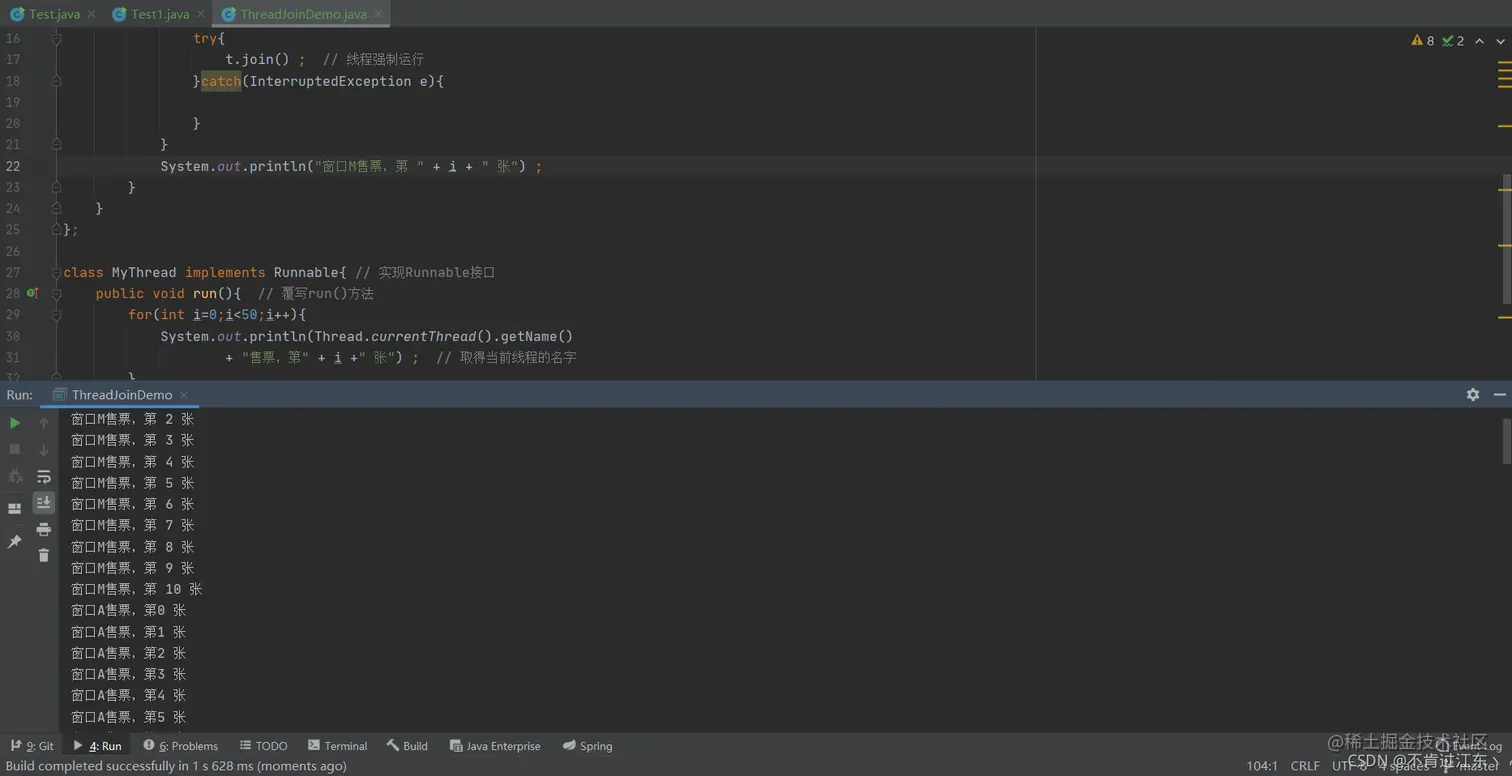
Task: Change the CRLF line separator
Action: pos(1305,766)
